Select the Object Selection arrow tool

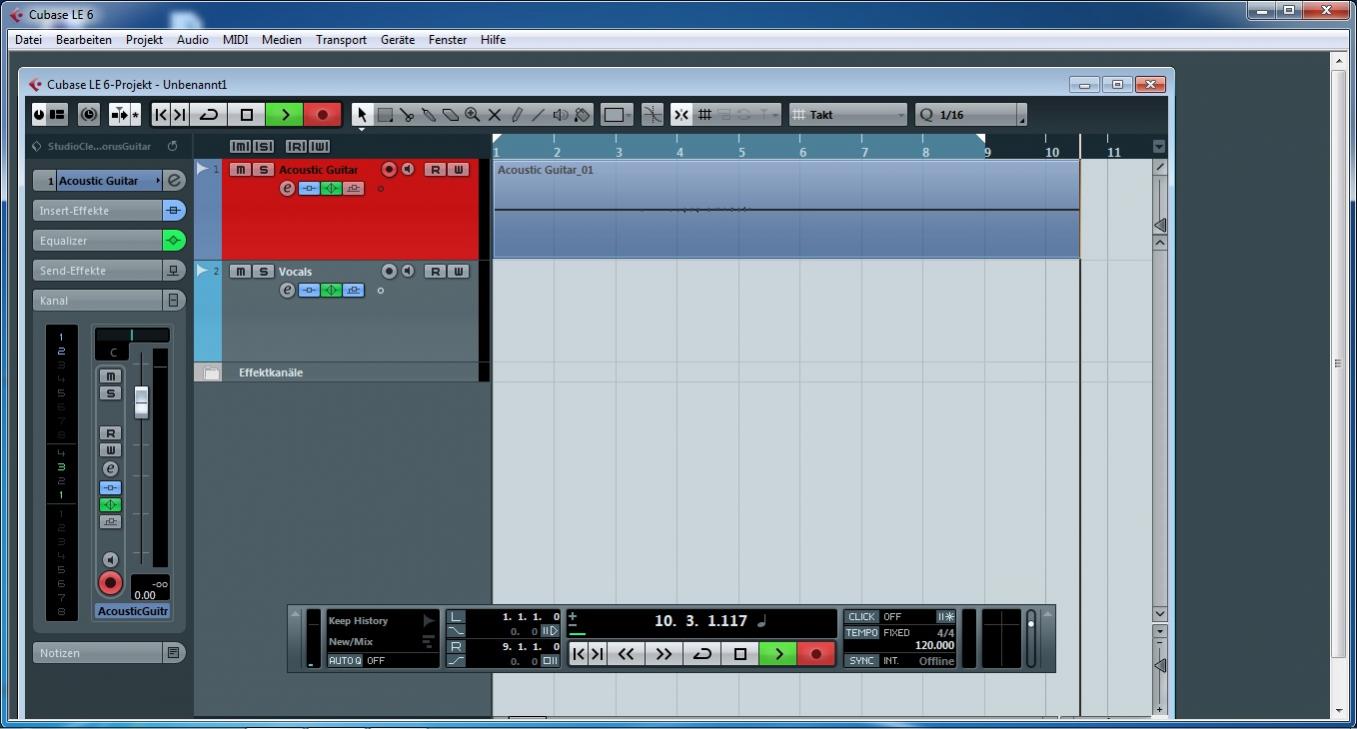point(362,115)
